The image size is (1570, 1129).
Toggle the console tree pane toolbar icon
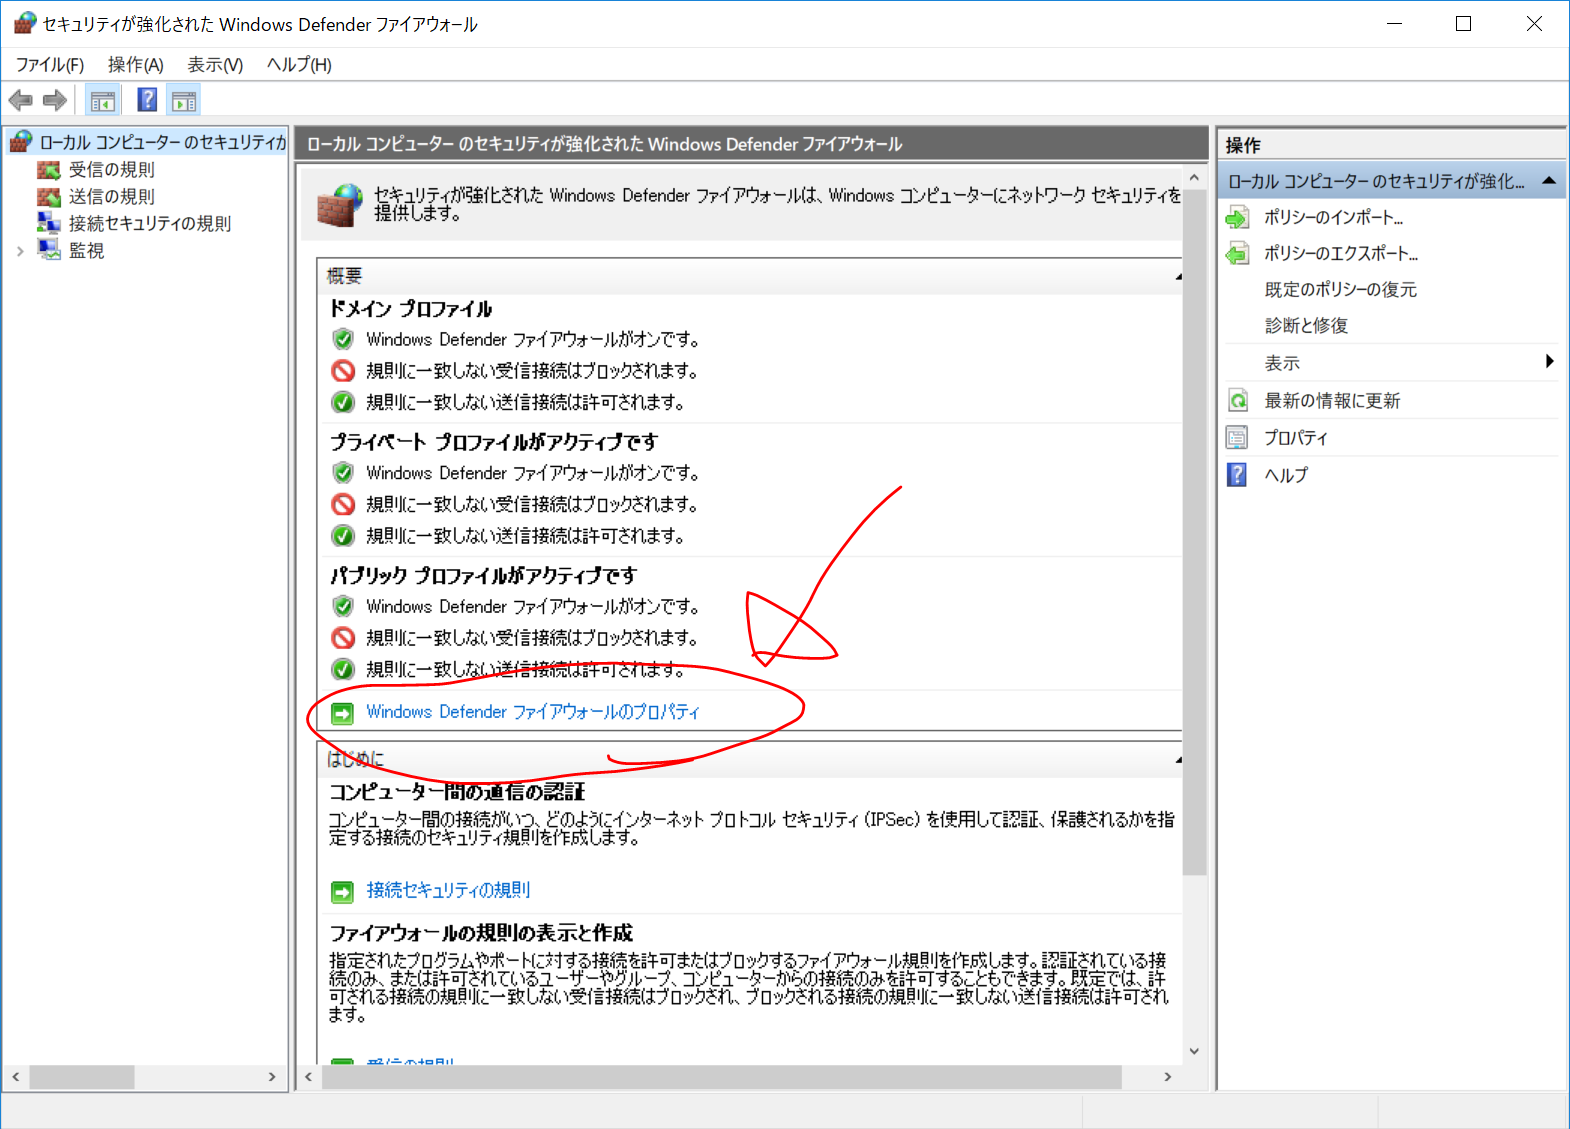[103, 100]
